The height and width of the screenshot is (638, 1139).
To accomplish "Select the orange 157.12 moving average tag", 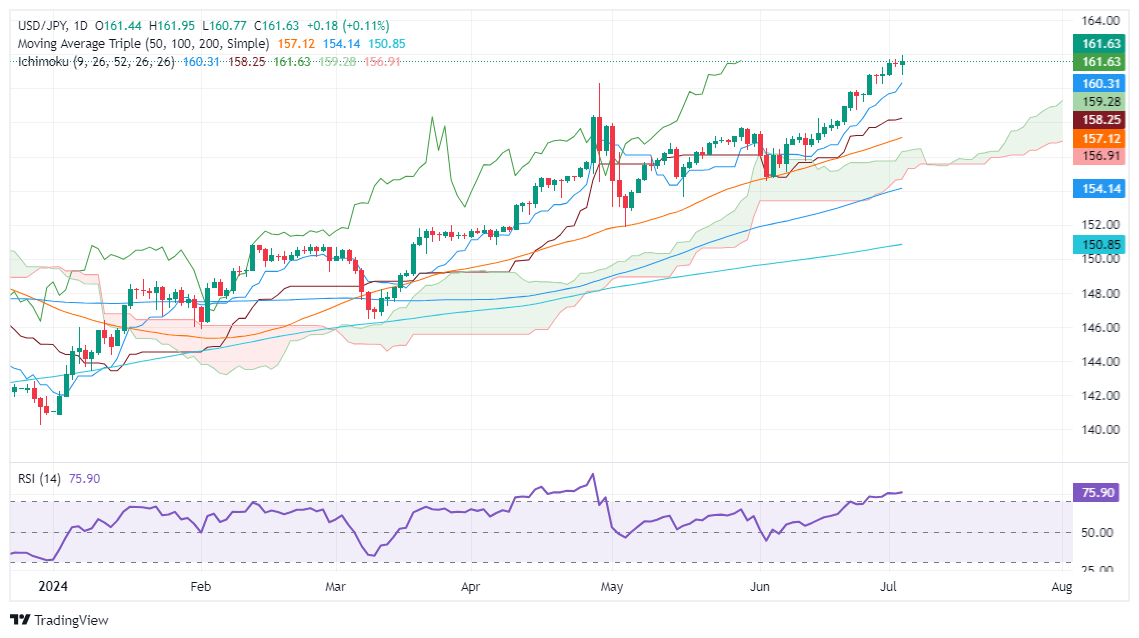I will point(1099,138).
